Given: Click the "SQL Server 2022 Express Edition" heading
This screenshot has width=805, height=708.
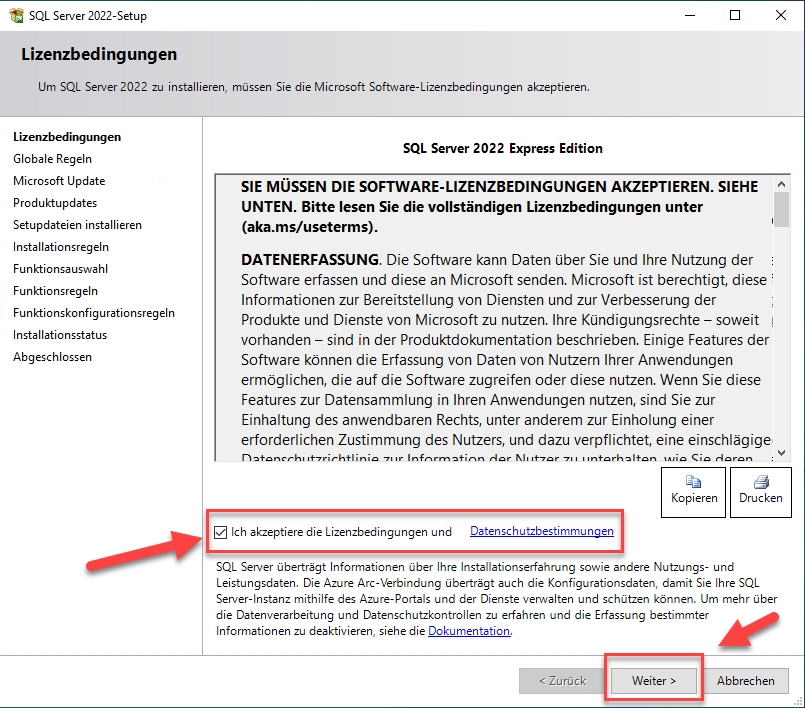Looking at the screenshot, I should click(x=503, y=148).
